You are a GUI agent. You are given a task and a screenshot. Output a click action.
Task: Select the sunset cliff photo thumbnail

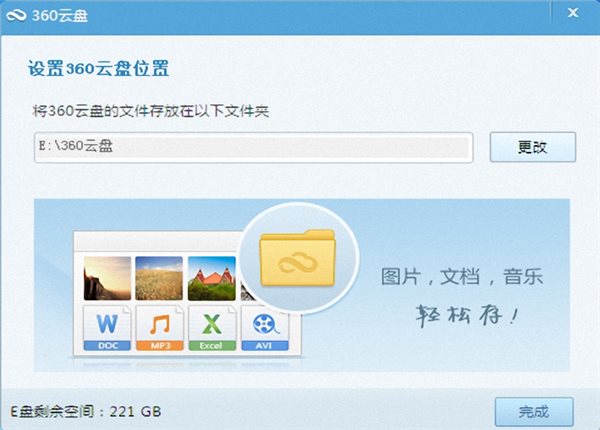click(x=108, y=278)
